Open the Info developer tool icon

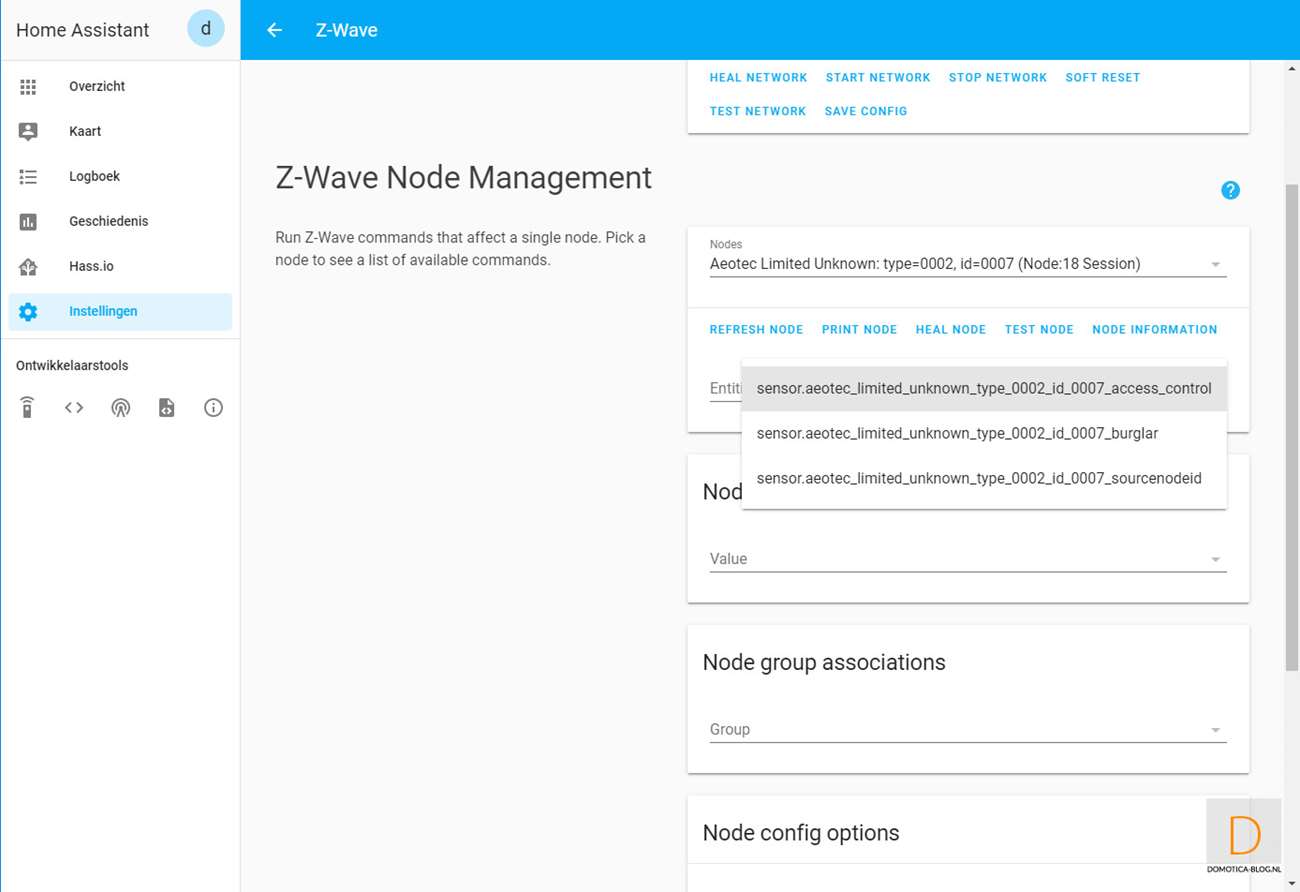coord(213,408)
